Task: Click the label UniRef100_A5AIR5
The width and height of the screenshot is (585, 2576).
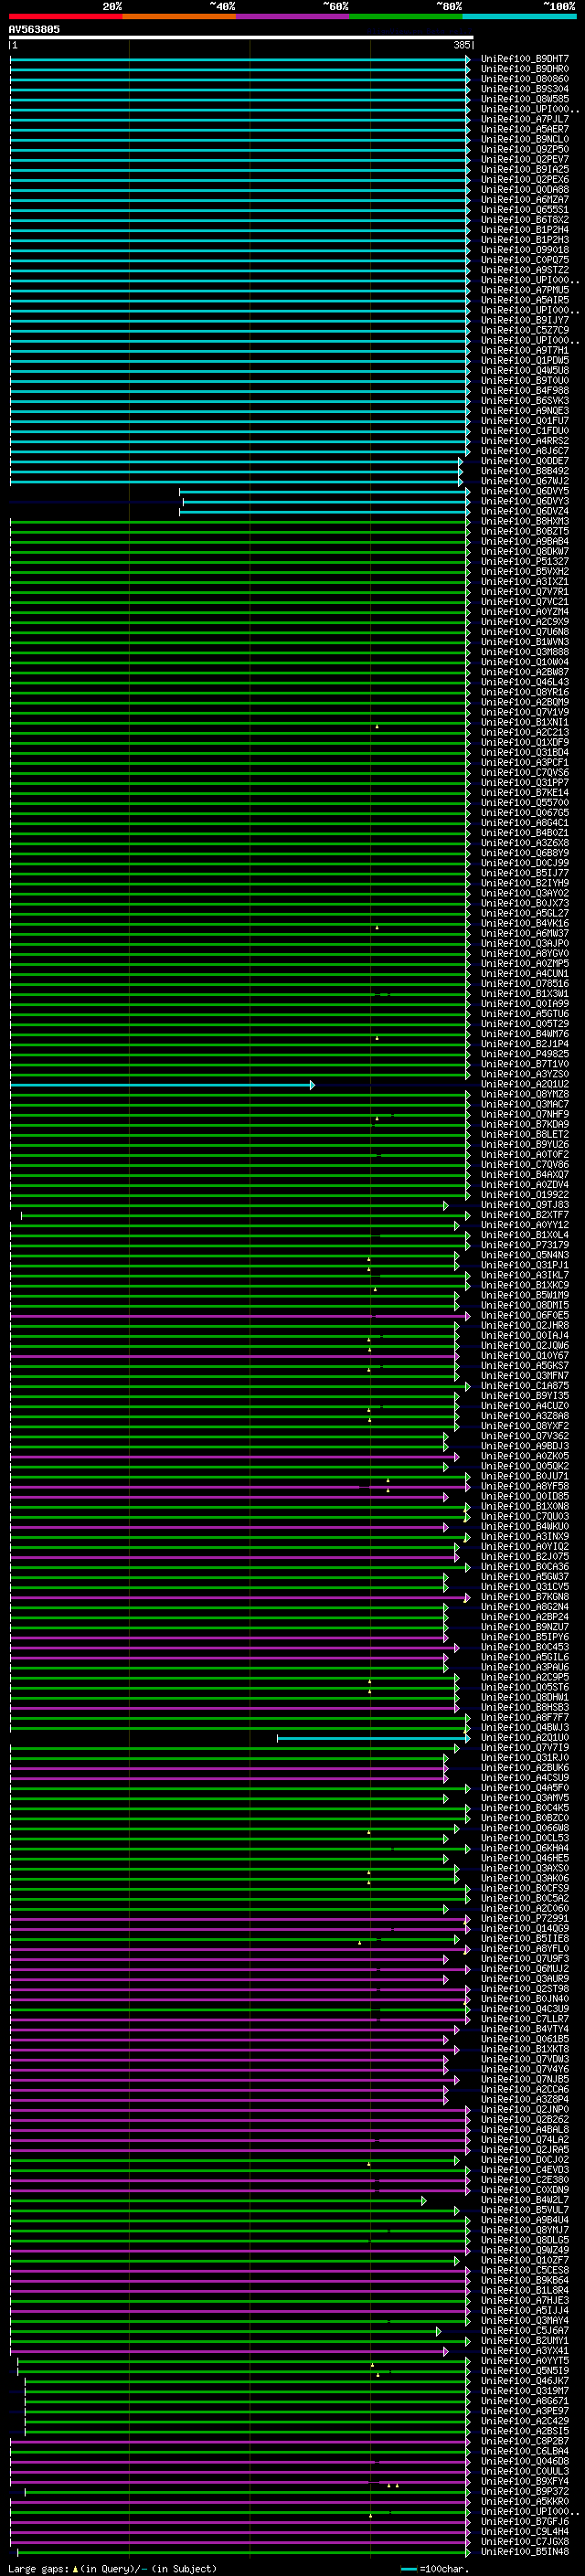Action: [x=525, y=301]
